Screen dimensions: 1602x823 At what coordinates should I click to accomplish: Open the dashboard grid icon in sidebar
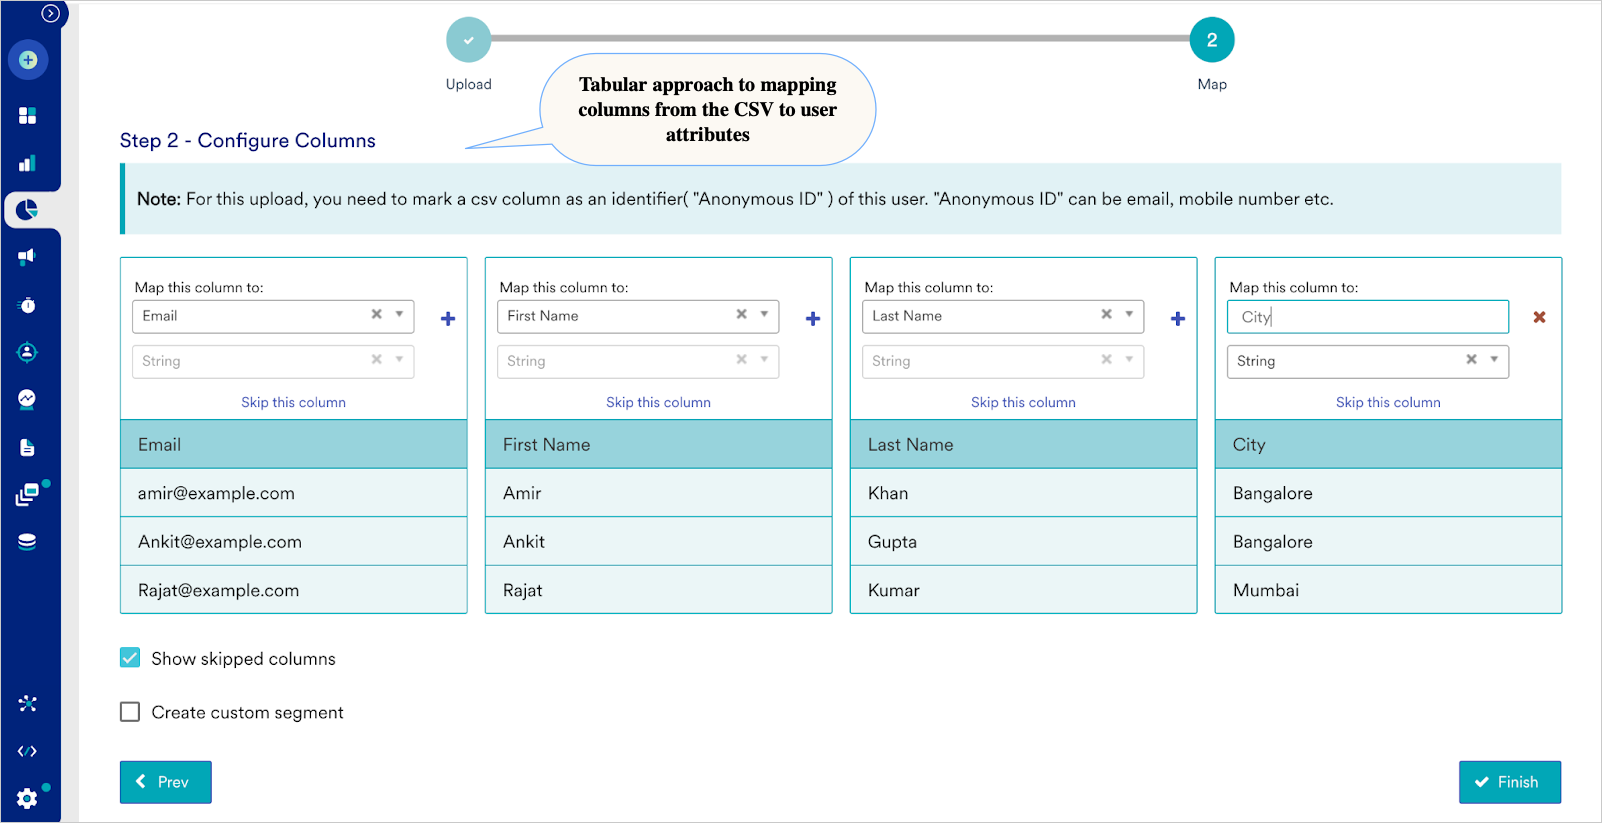(x=27, y=116)
